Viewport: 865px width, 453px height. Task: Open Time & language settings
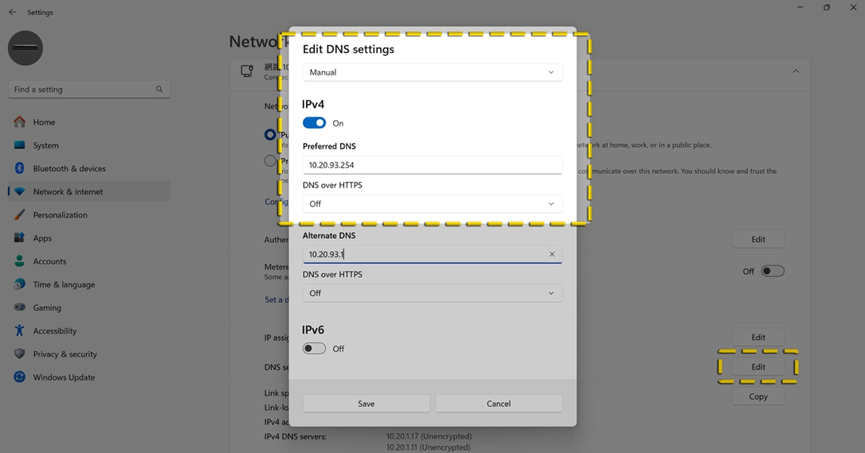[x=64, y=284]
